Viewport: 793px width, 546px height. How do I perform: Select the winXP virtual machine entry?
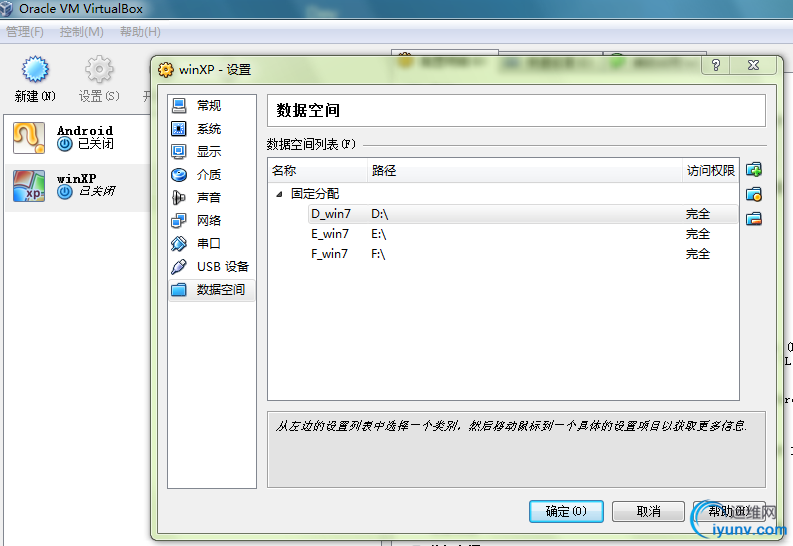(77, 186)
